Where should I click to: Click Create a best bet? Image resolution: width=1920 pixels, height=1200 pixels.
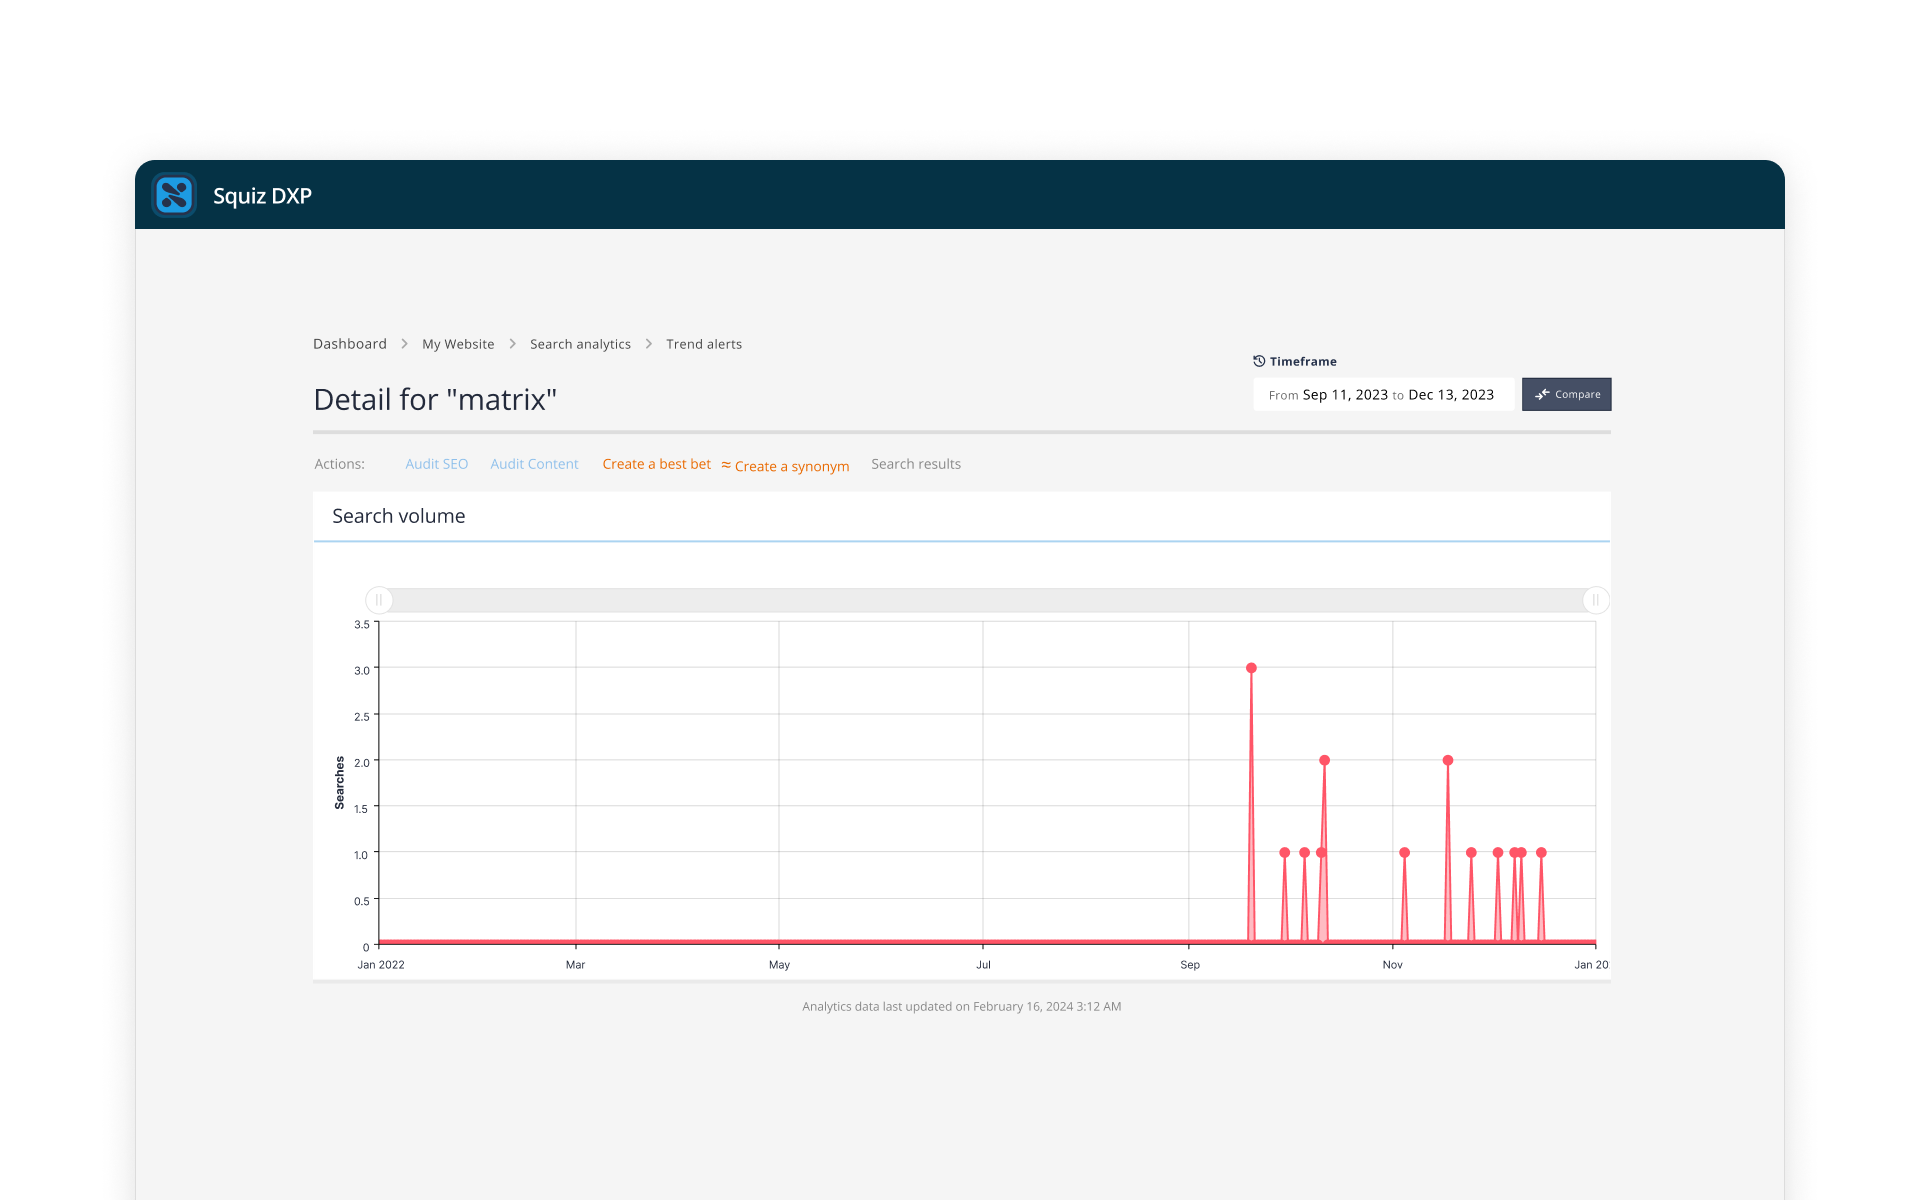656,464
